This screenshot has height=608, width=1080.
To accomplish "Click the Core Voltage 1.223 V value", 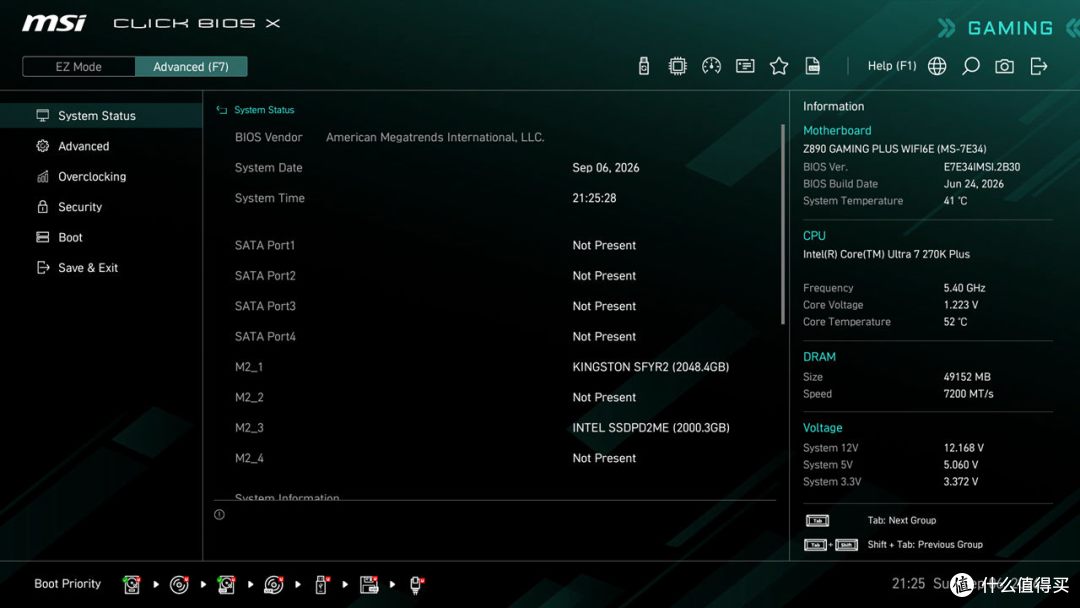I will pyautogui.click(x=961, y=304).
